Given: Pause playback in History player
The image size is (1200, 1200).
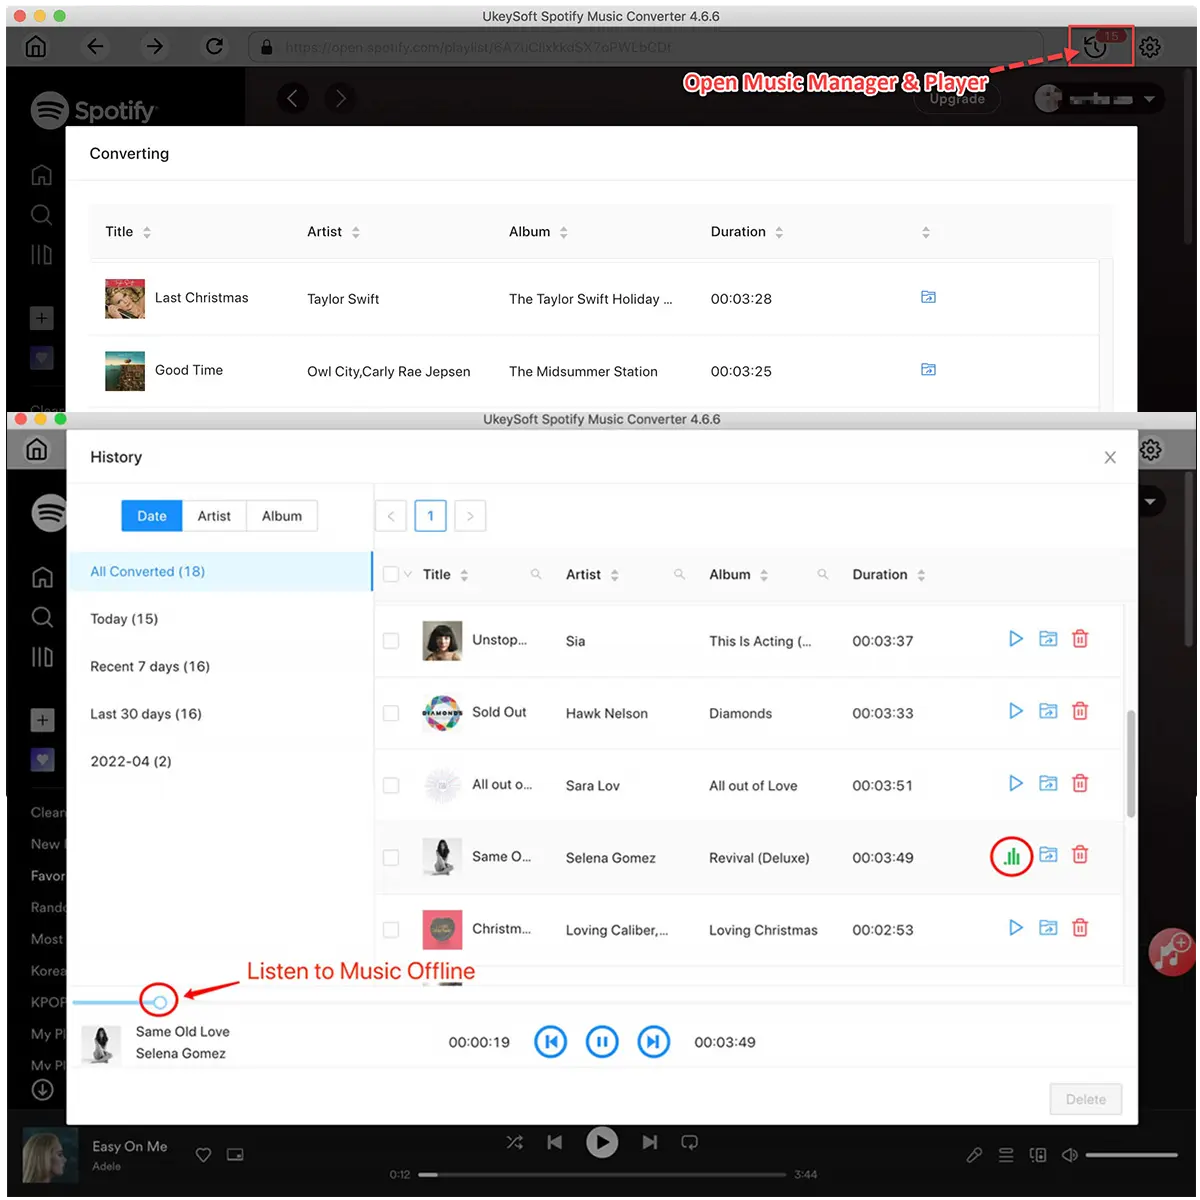Looking at the screenshot, I should pos(602,1042).
